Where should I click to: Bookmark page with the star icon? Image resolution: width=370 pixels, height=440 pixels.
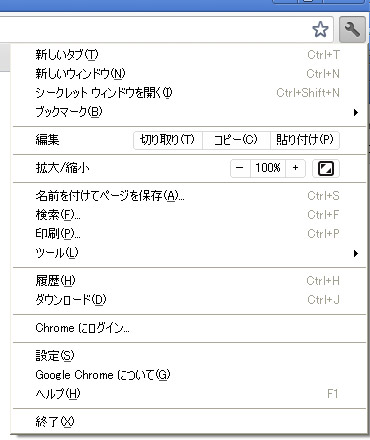click(320, 29)
